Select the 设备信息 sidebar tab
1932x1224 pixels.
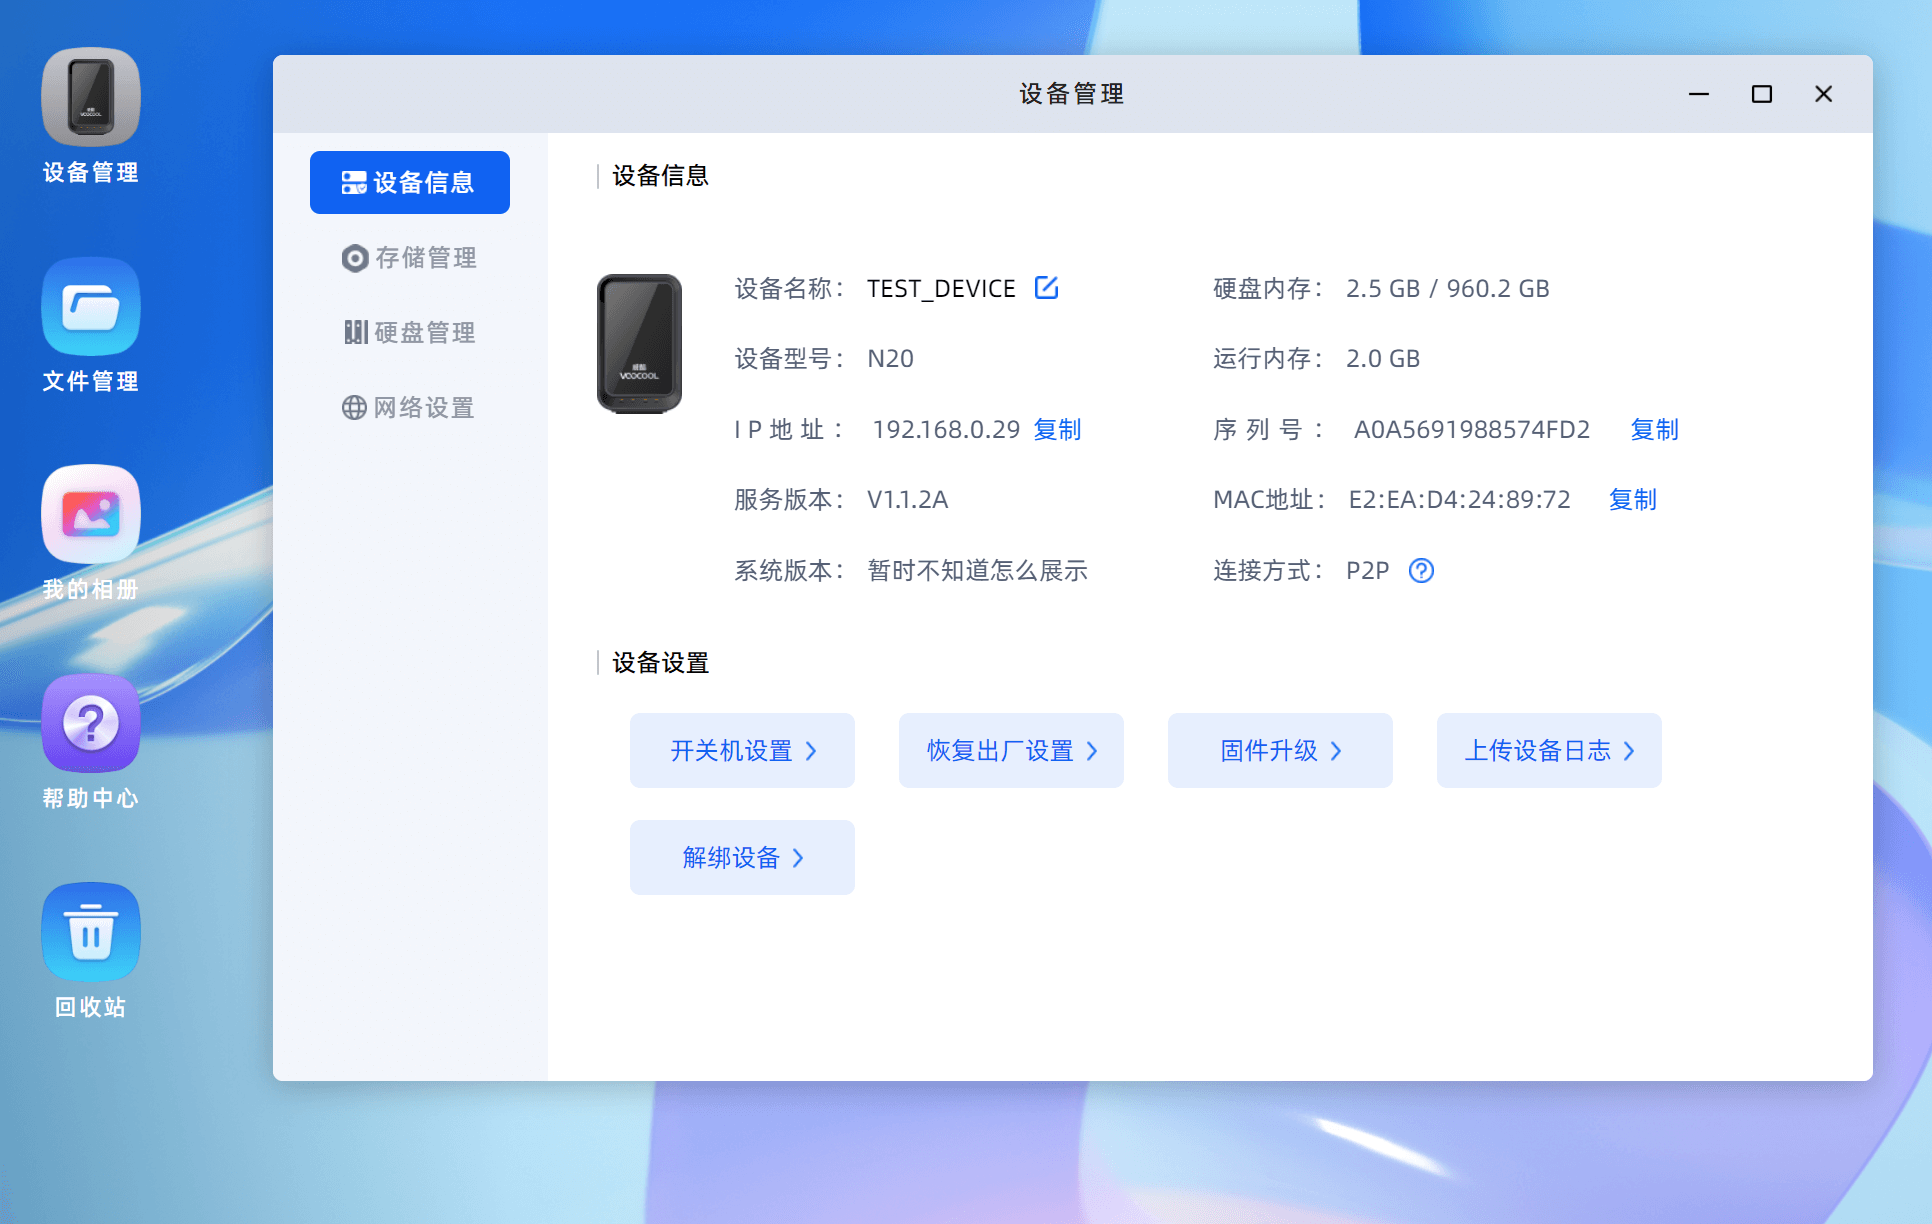(x=409, y=182)
